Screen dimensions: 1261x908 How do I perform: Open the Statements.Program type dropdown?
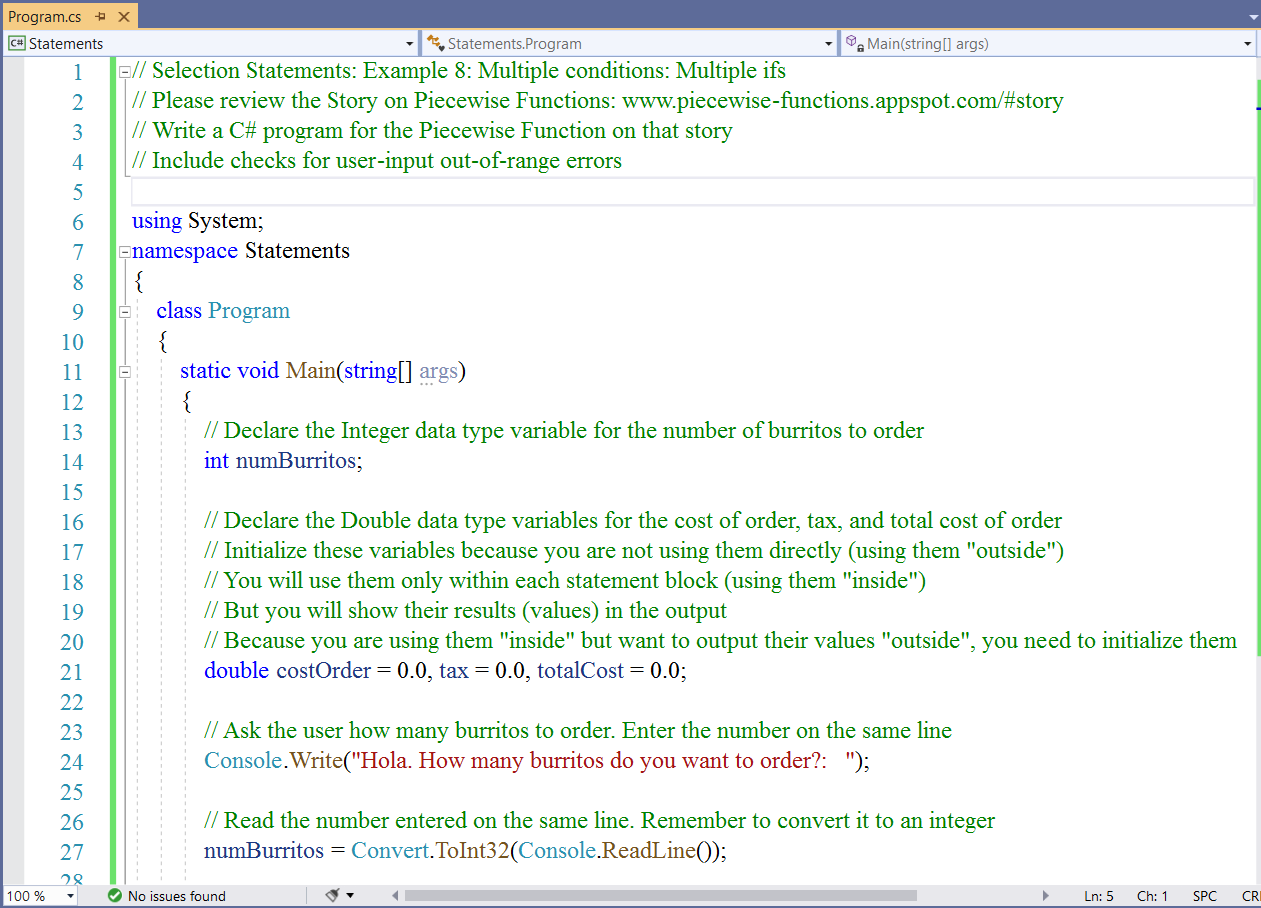tap(828, 44)
